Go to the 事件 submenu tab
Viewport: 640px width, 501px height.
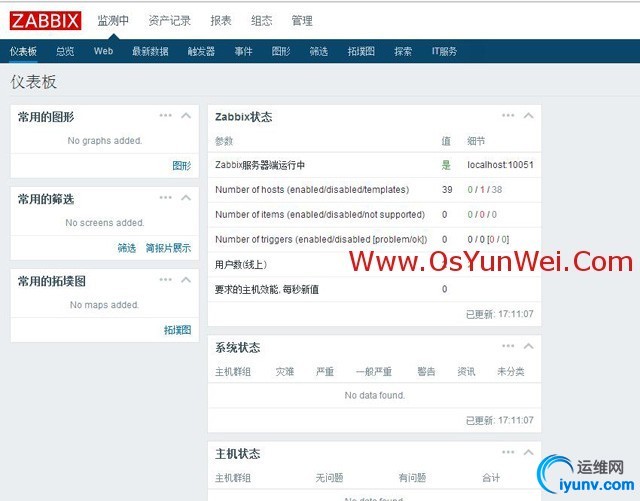coord(243,51)
